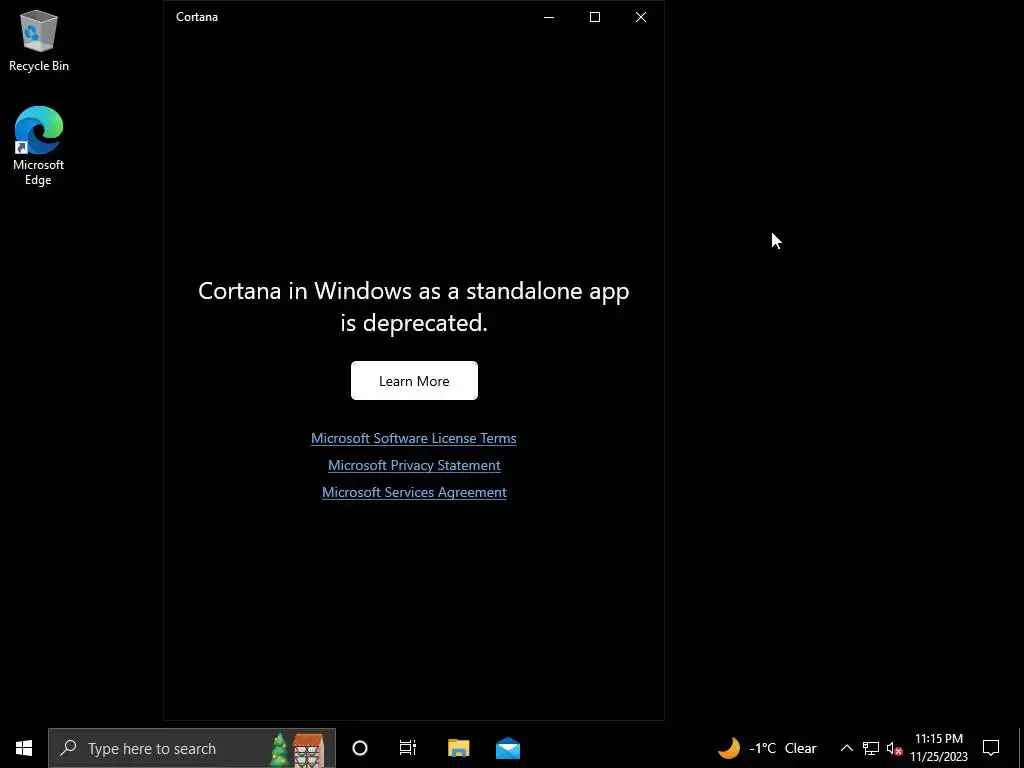Maximize the Cortana window

pyautogui.click(x=595, y=17)
